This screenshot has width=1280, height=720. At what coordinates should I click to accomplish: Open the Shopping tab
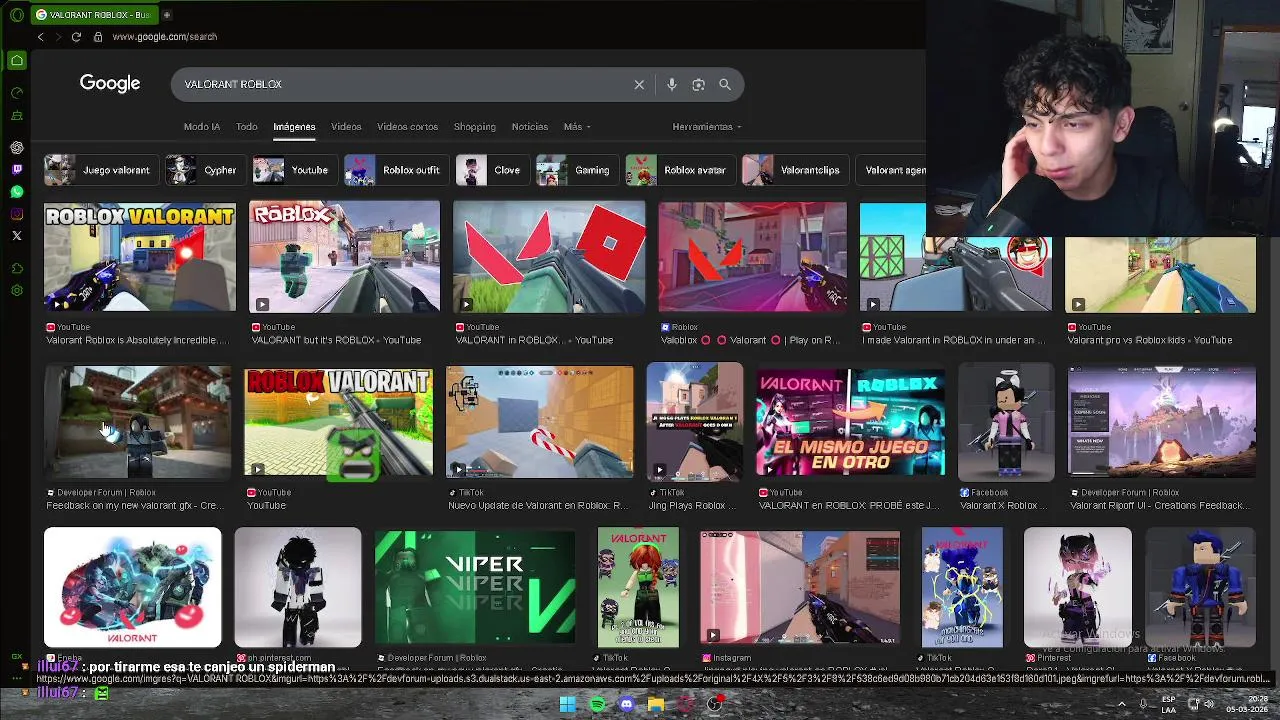tap(475, 127)
